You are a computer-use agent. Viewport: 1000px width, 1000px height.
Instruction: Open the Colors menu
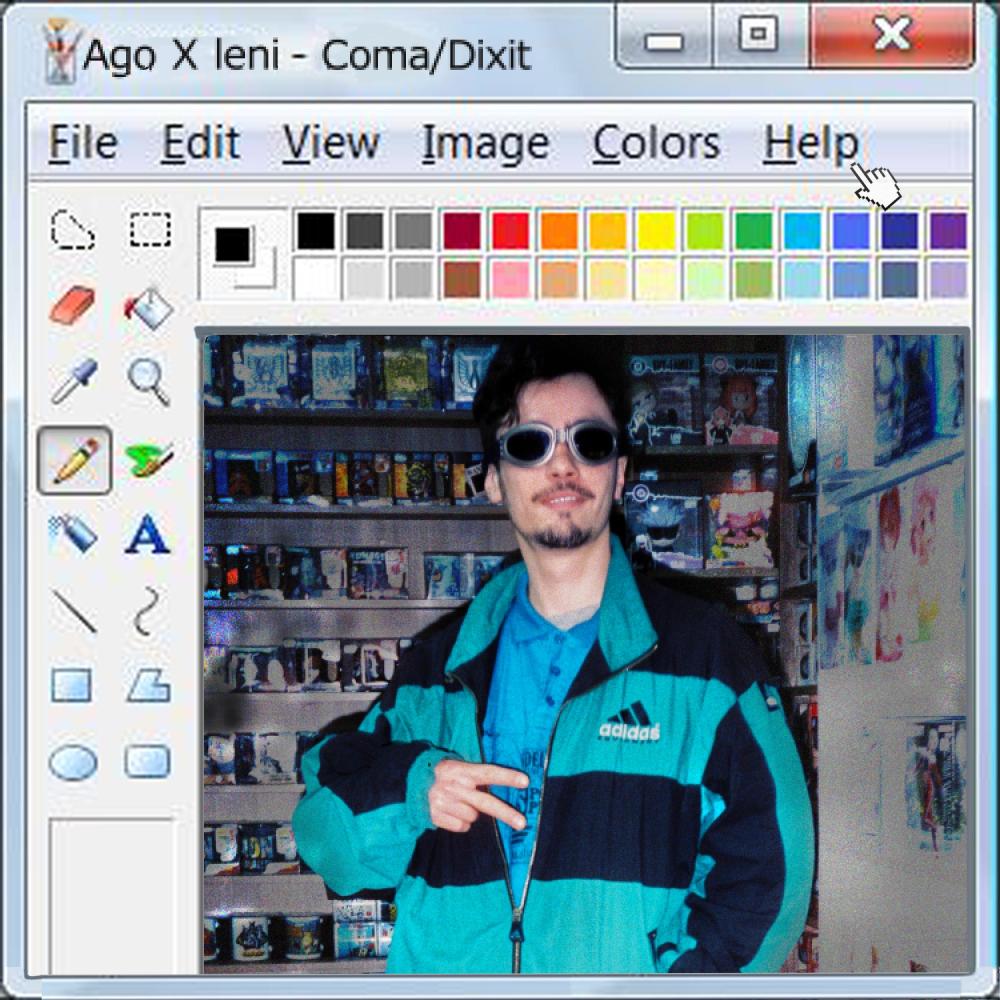pyautogui.click(x=656, y=143)
